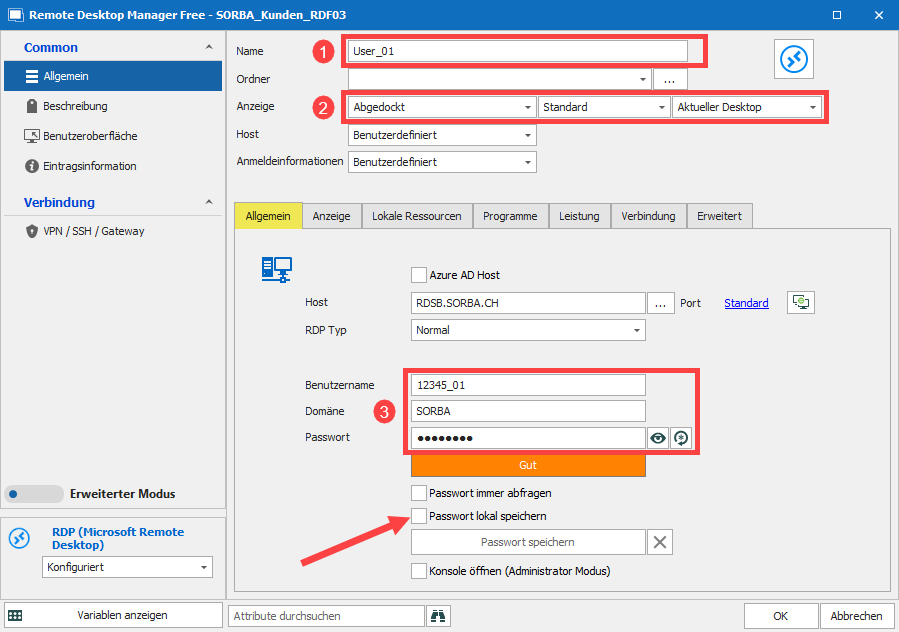This screenshot has height=632, width=899.
Task: Enable Passwort lokal speichern checkbox
Action: pos(419,516)
